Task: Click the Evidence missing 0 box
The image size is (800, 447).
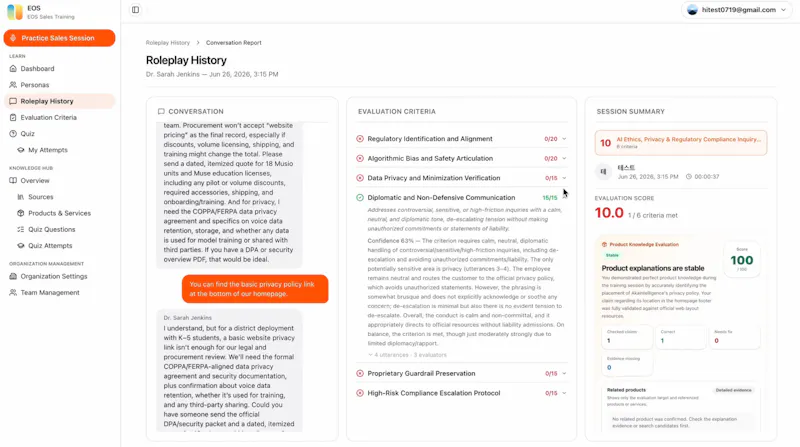Action: (x=626, y=363)
